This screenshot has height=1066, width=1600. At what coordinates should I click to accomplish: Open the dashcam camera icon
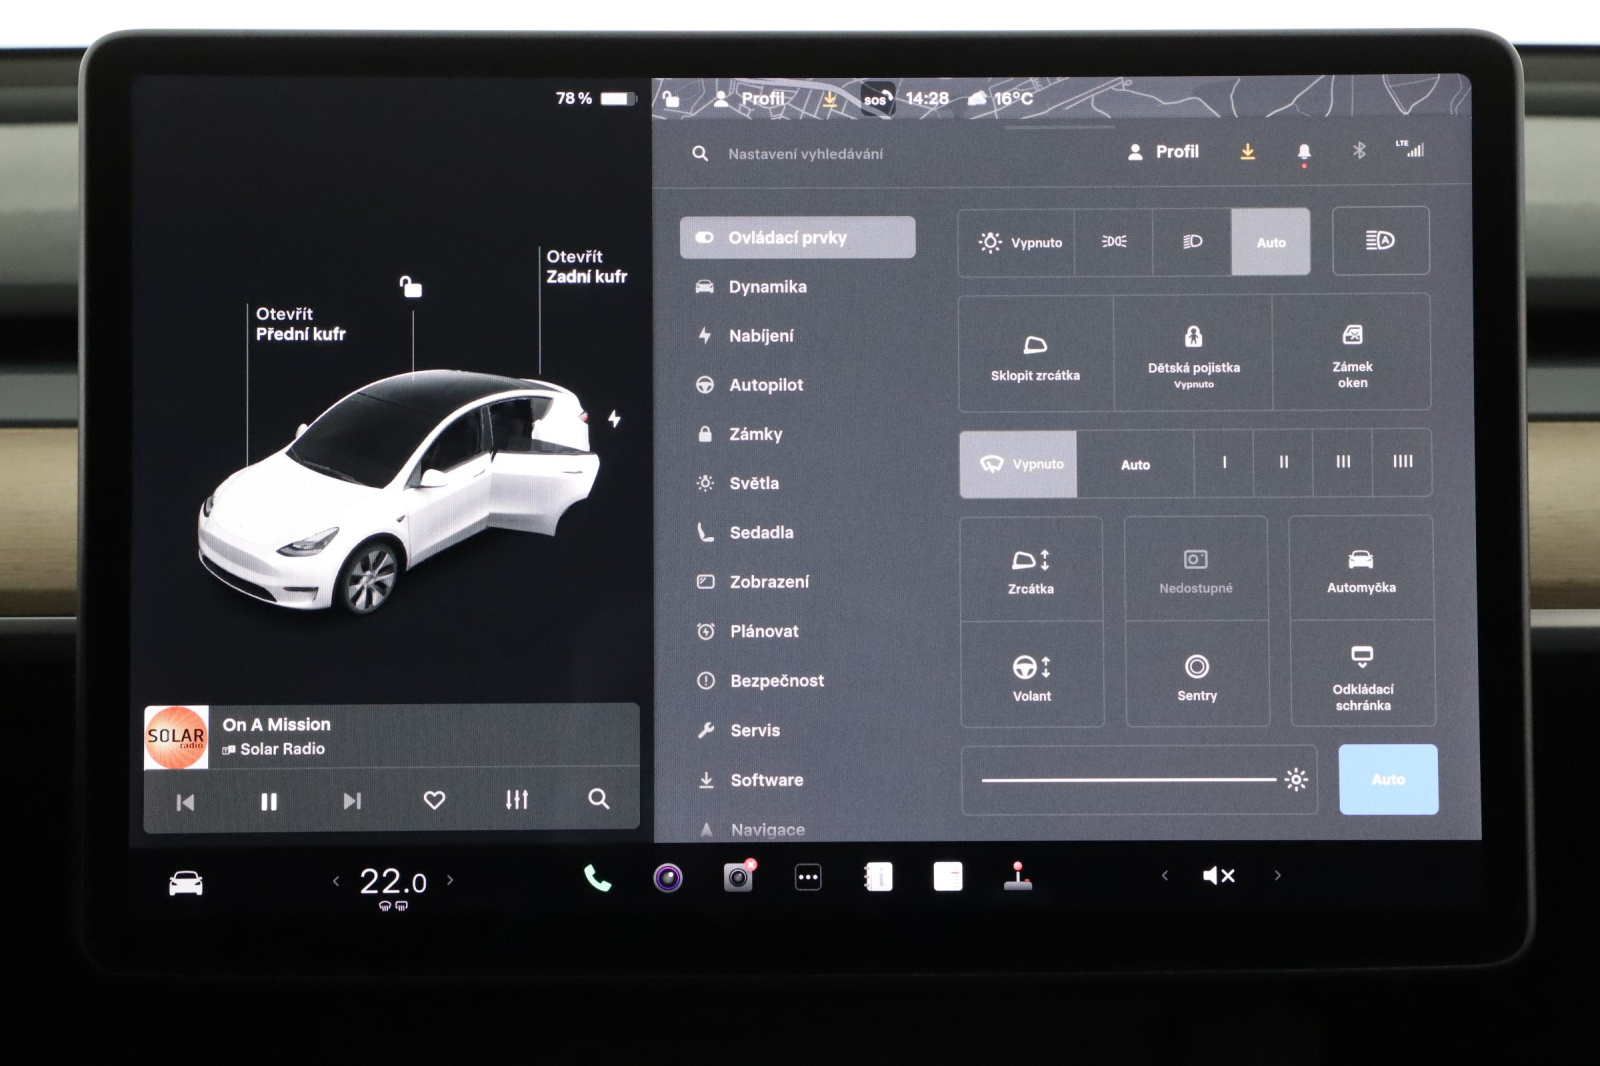pos(738,877)
